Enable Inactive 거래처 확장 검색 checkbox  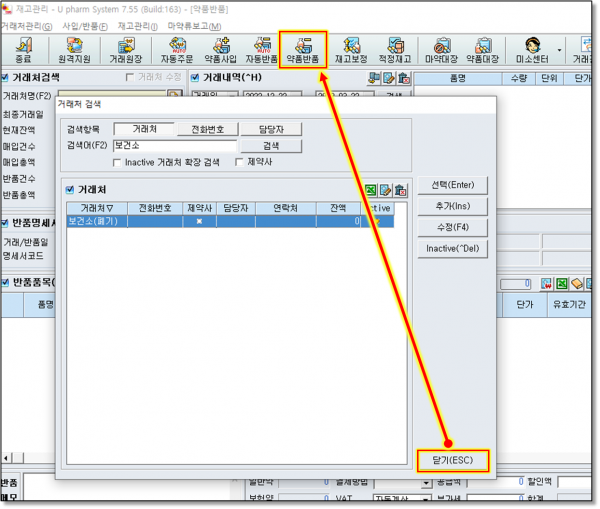[118, 162]
